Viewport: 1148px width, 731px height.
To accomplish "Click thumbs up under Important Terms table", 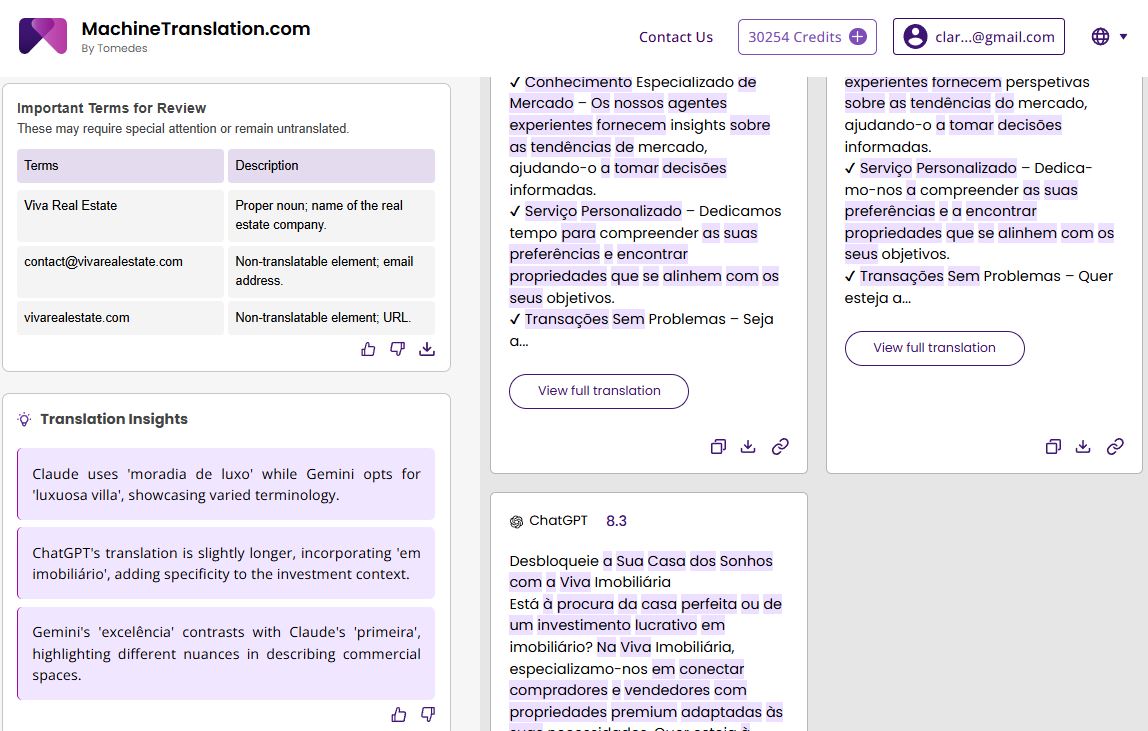I will 368,349.
